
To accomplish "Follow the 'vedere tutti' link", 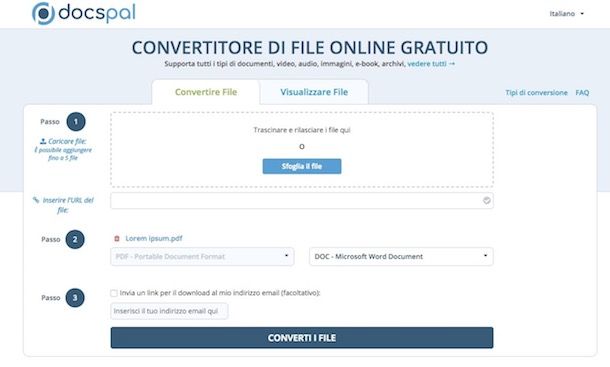I will [x=431, y=64].
